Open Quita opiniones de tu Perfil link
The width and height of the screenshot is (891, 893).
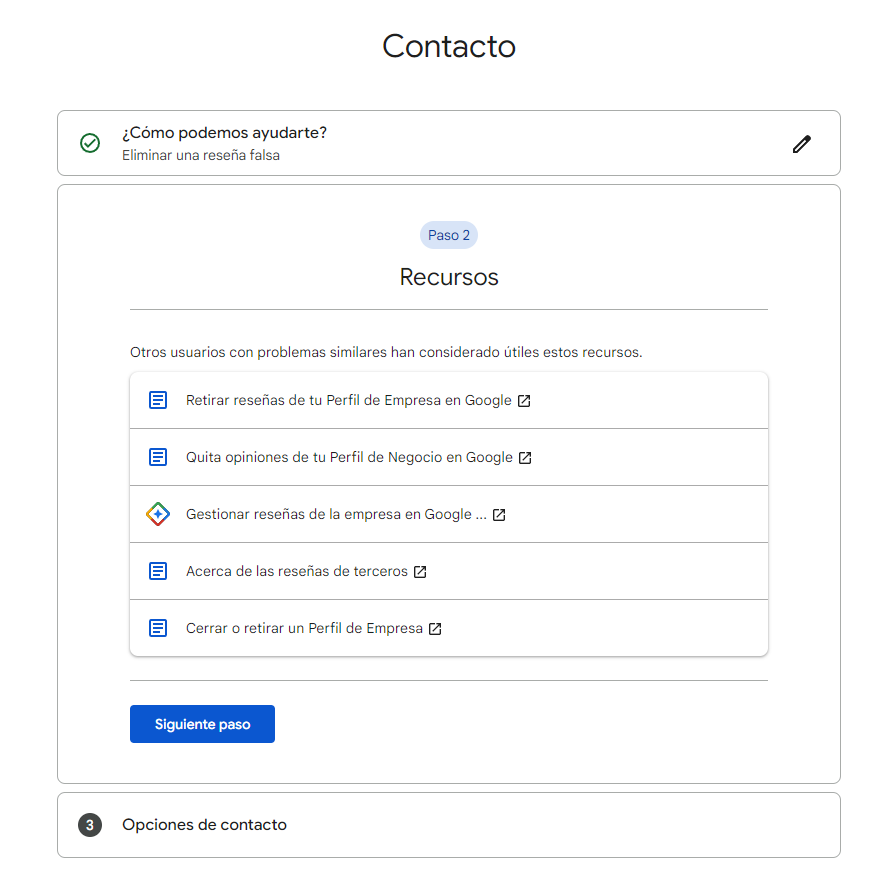tap(349, 457)
